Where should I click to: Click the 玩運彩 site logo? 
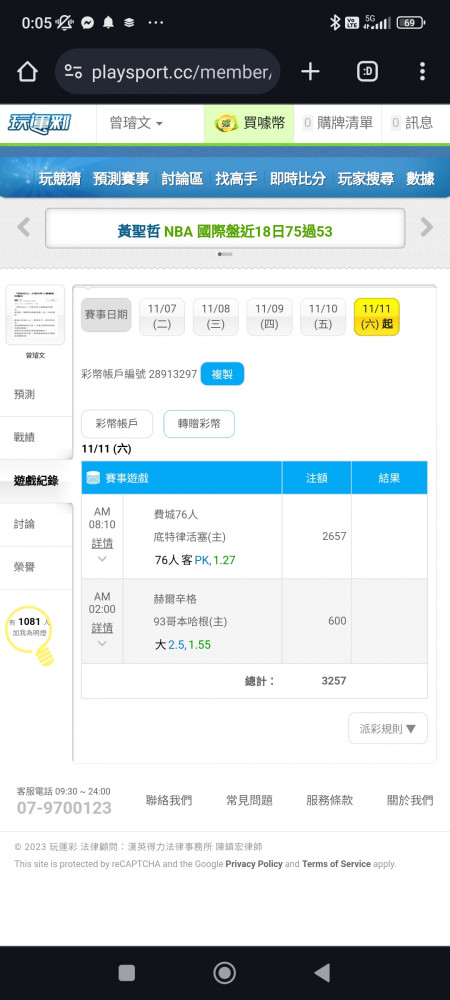pyautogui.click(x=40, y=123)
